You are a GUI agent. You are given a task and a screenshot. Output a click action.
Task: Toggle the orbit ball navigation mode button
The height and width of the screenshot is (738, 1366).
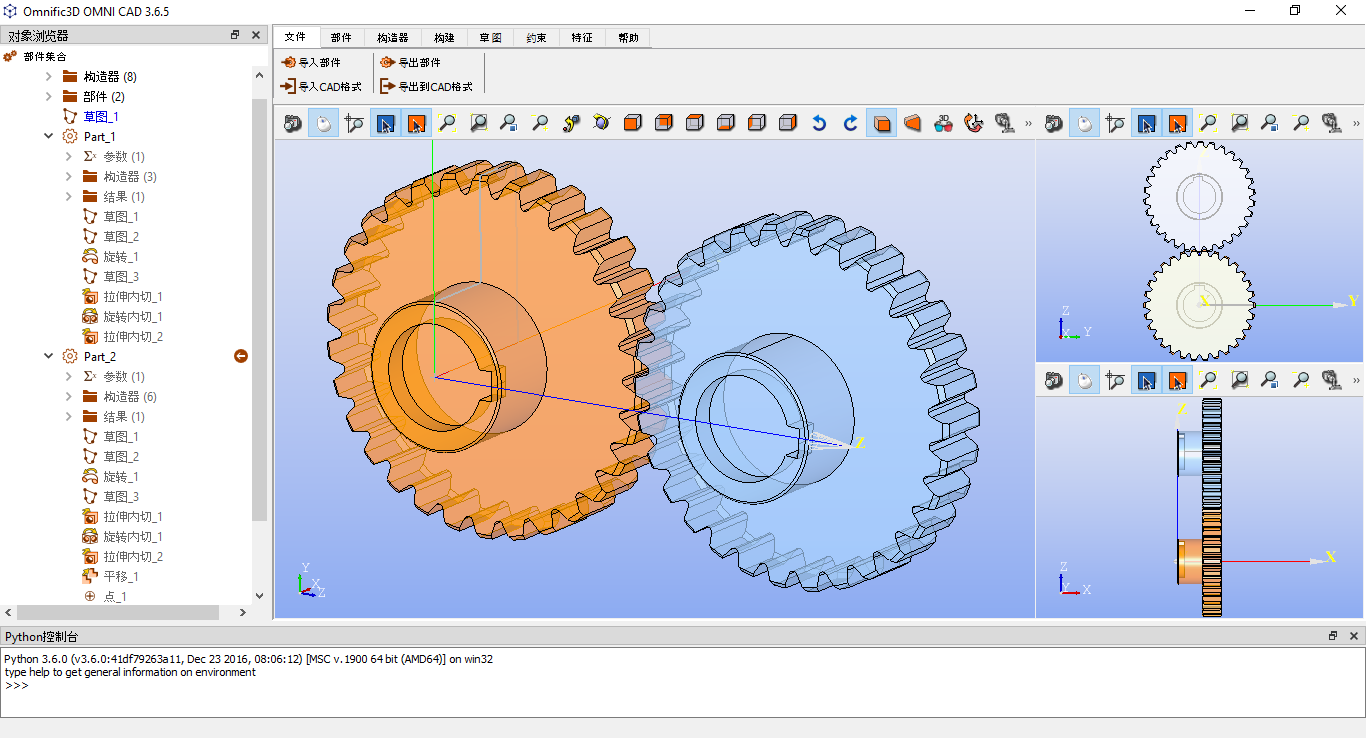click(x=323, y=123)
